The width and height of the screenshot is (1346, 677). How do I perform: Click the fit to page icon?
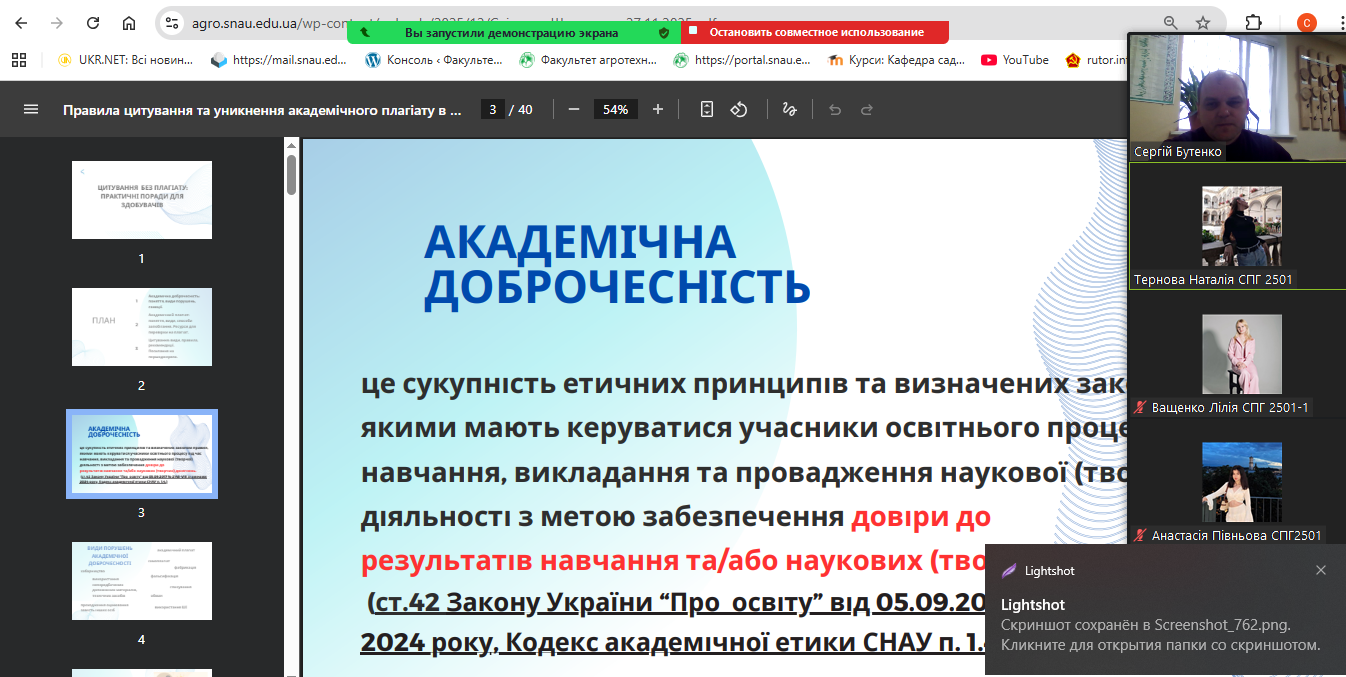[x=707, y=110]
